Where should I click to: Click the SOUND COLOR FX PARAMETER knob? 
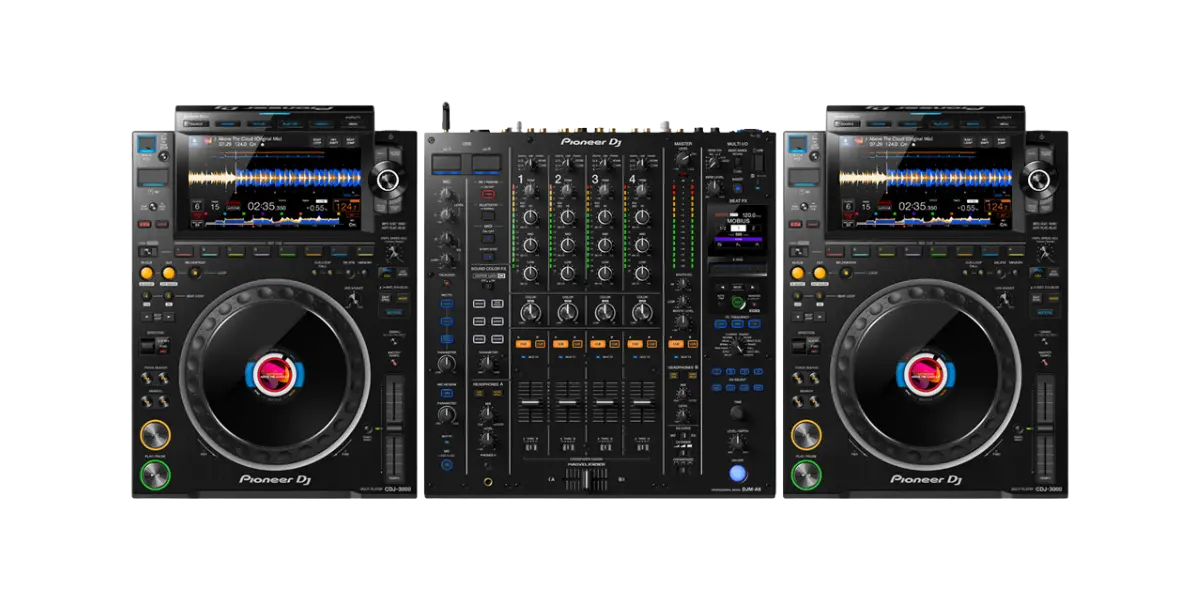[487, 363]
